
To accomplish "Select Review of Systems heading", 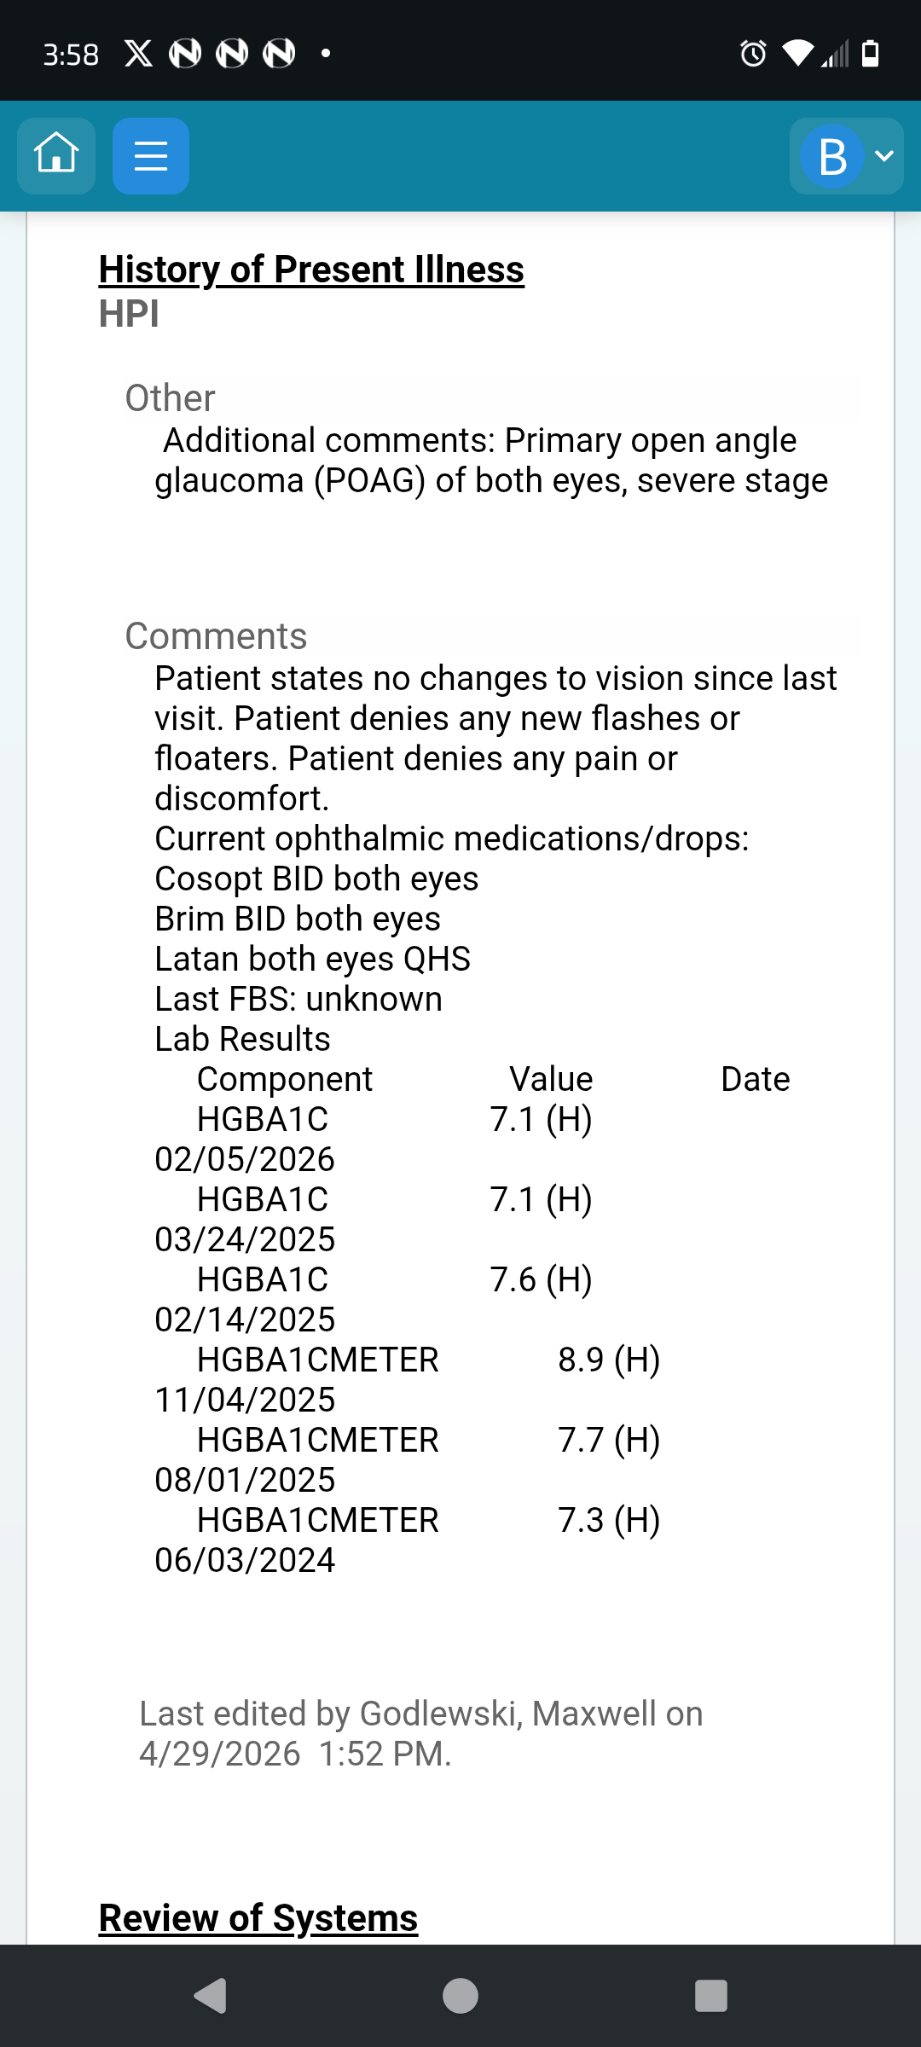I will [x=258, y=1917].
